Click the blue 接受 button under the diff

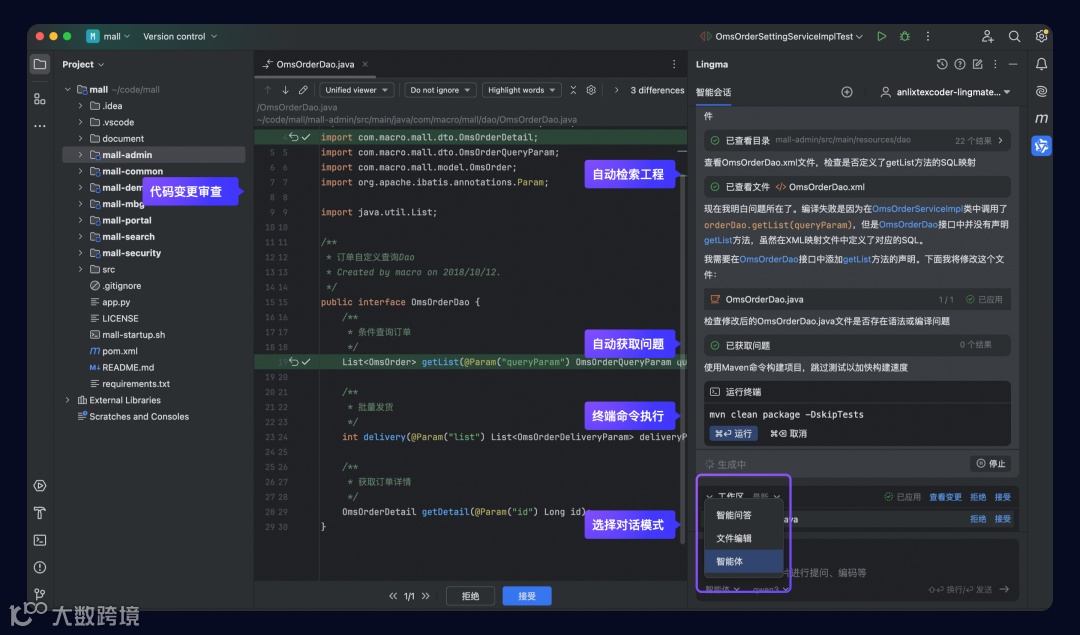click(527, 596)
